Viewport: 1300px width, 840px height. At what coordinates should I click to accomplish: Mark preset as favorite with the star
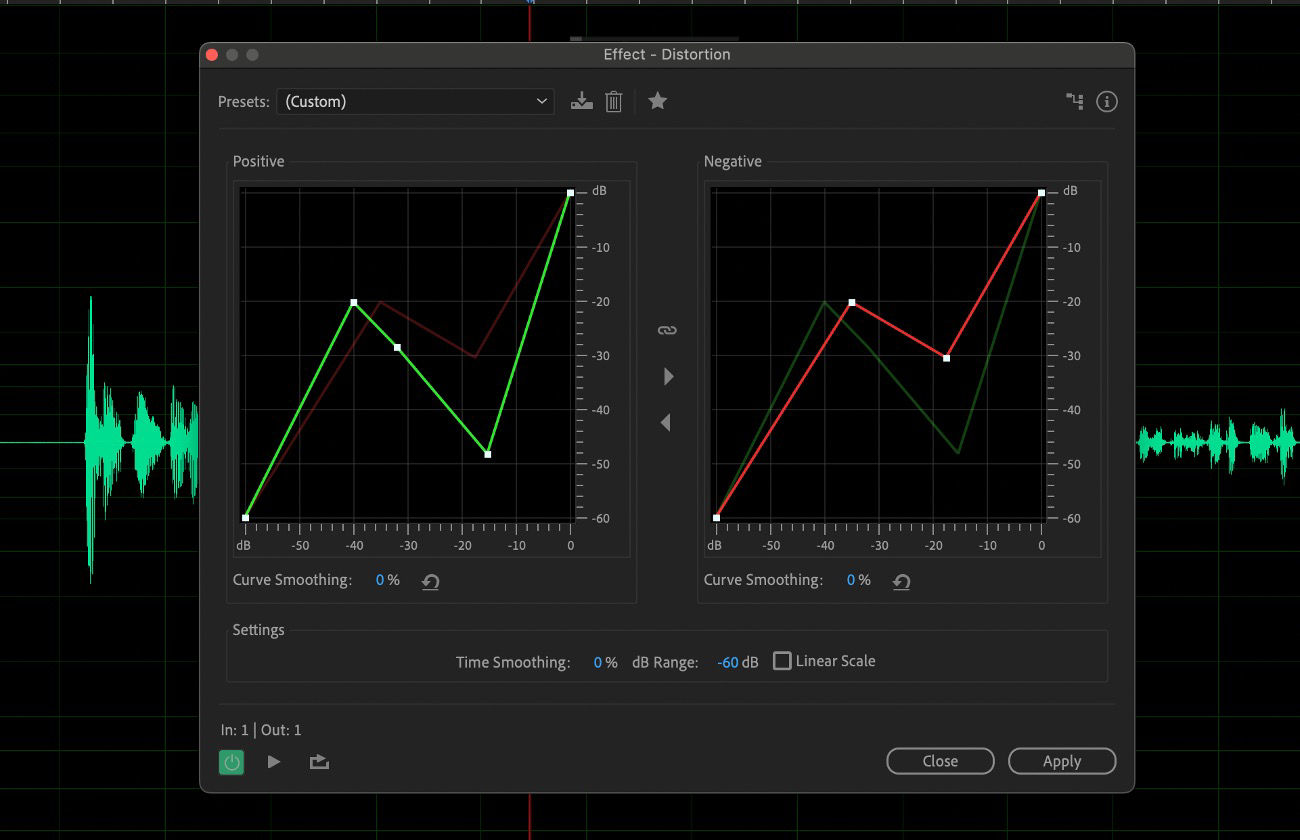658,101
